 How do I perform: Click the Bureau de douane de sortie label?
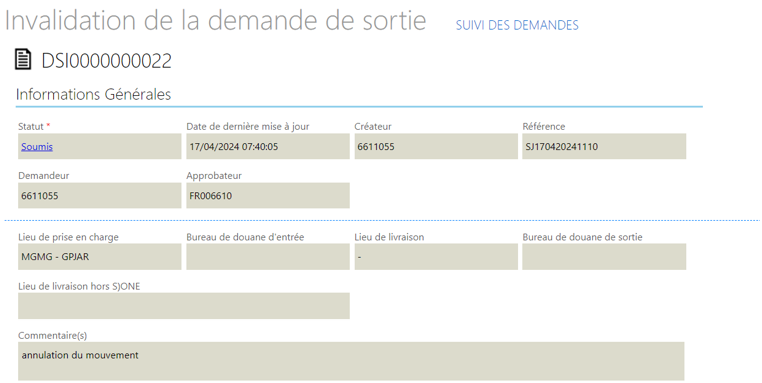coord(582,237)
